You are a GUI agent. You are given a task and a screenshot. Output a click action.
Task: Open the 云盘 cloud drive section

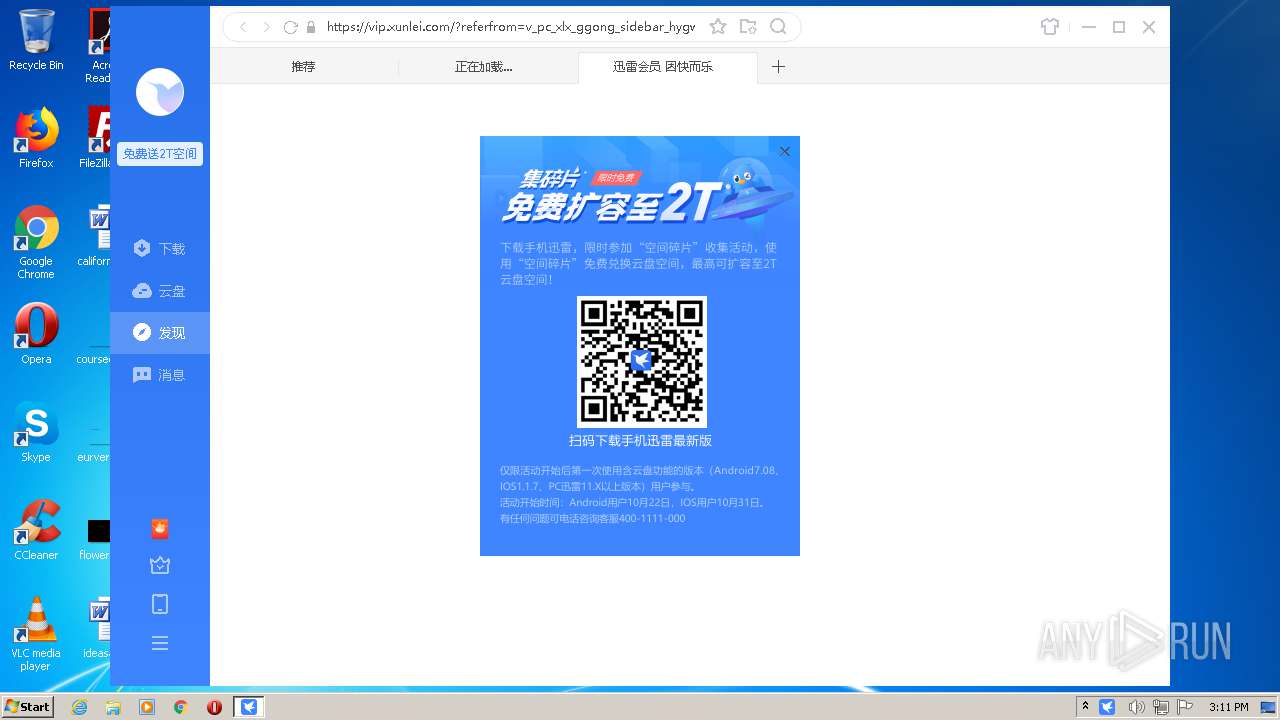tap(160, 291)
